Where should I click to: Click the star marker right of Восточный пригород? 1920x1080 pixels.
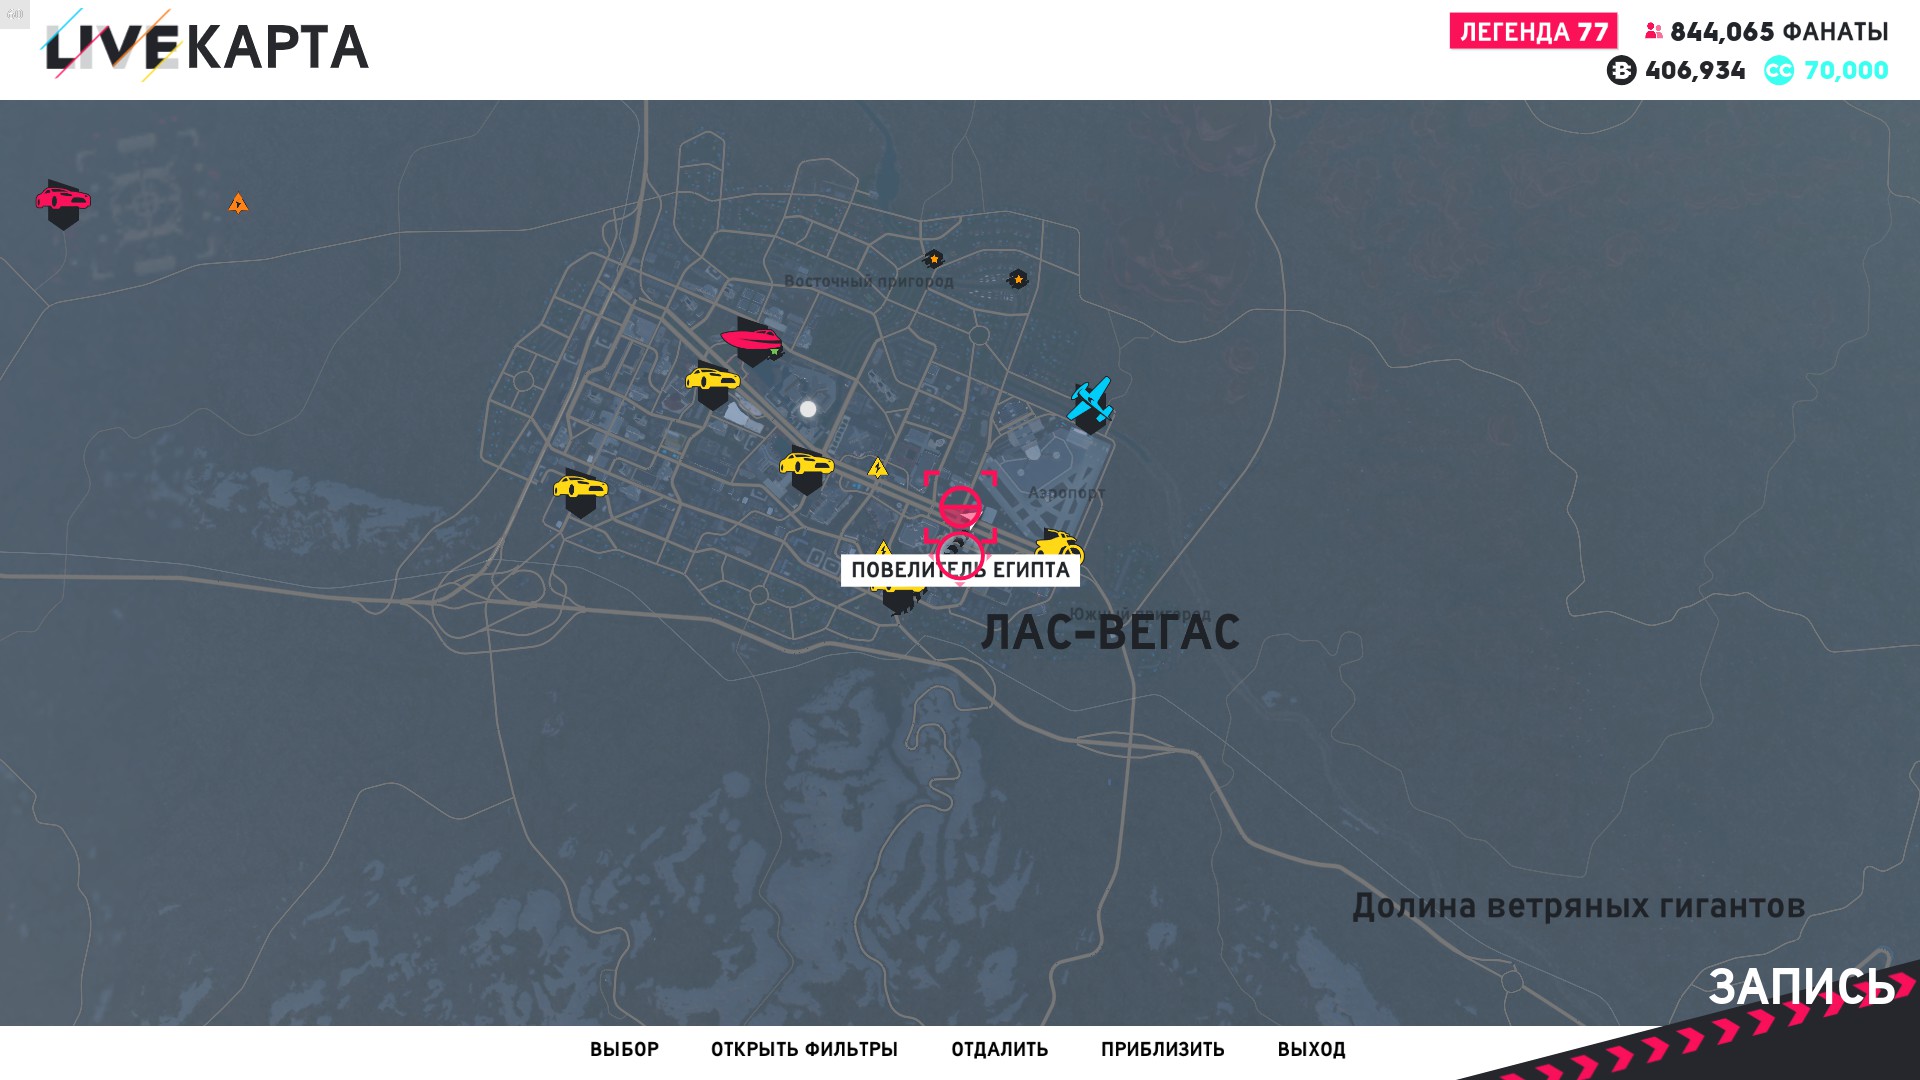tap(1018, 279)
